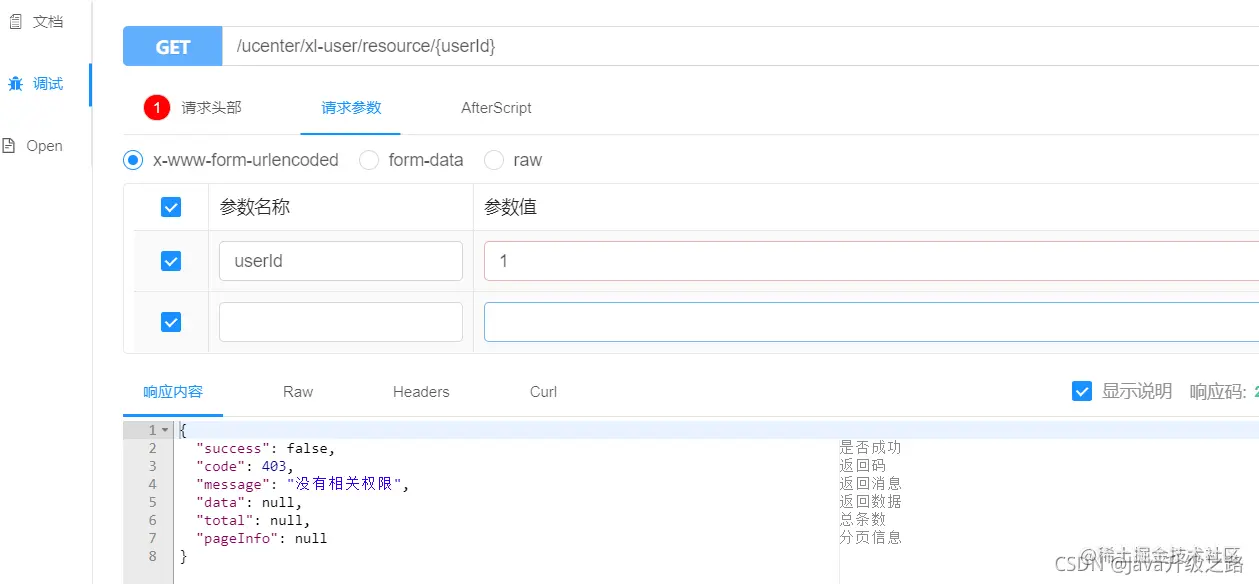The width and height of the screenshot is (1259, 584).
Task: Open the Headers response tab
Action: 421,392
